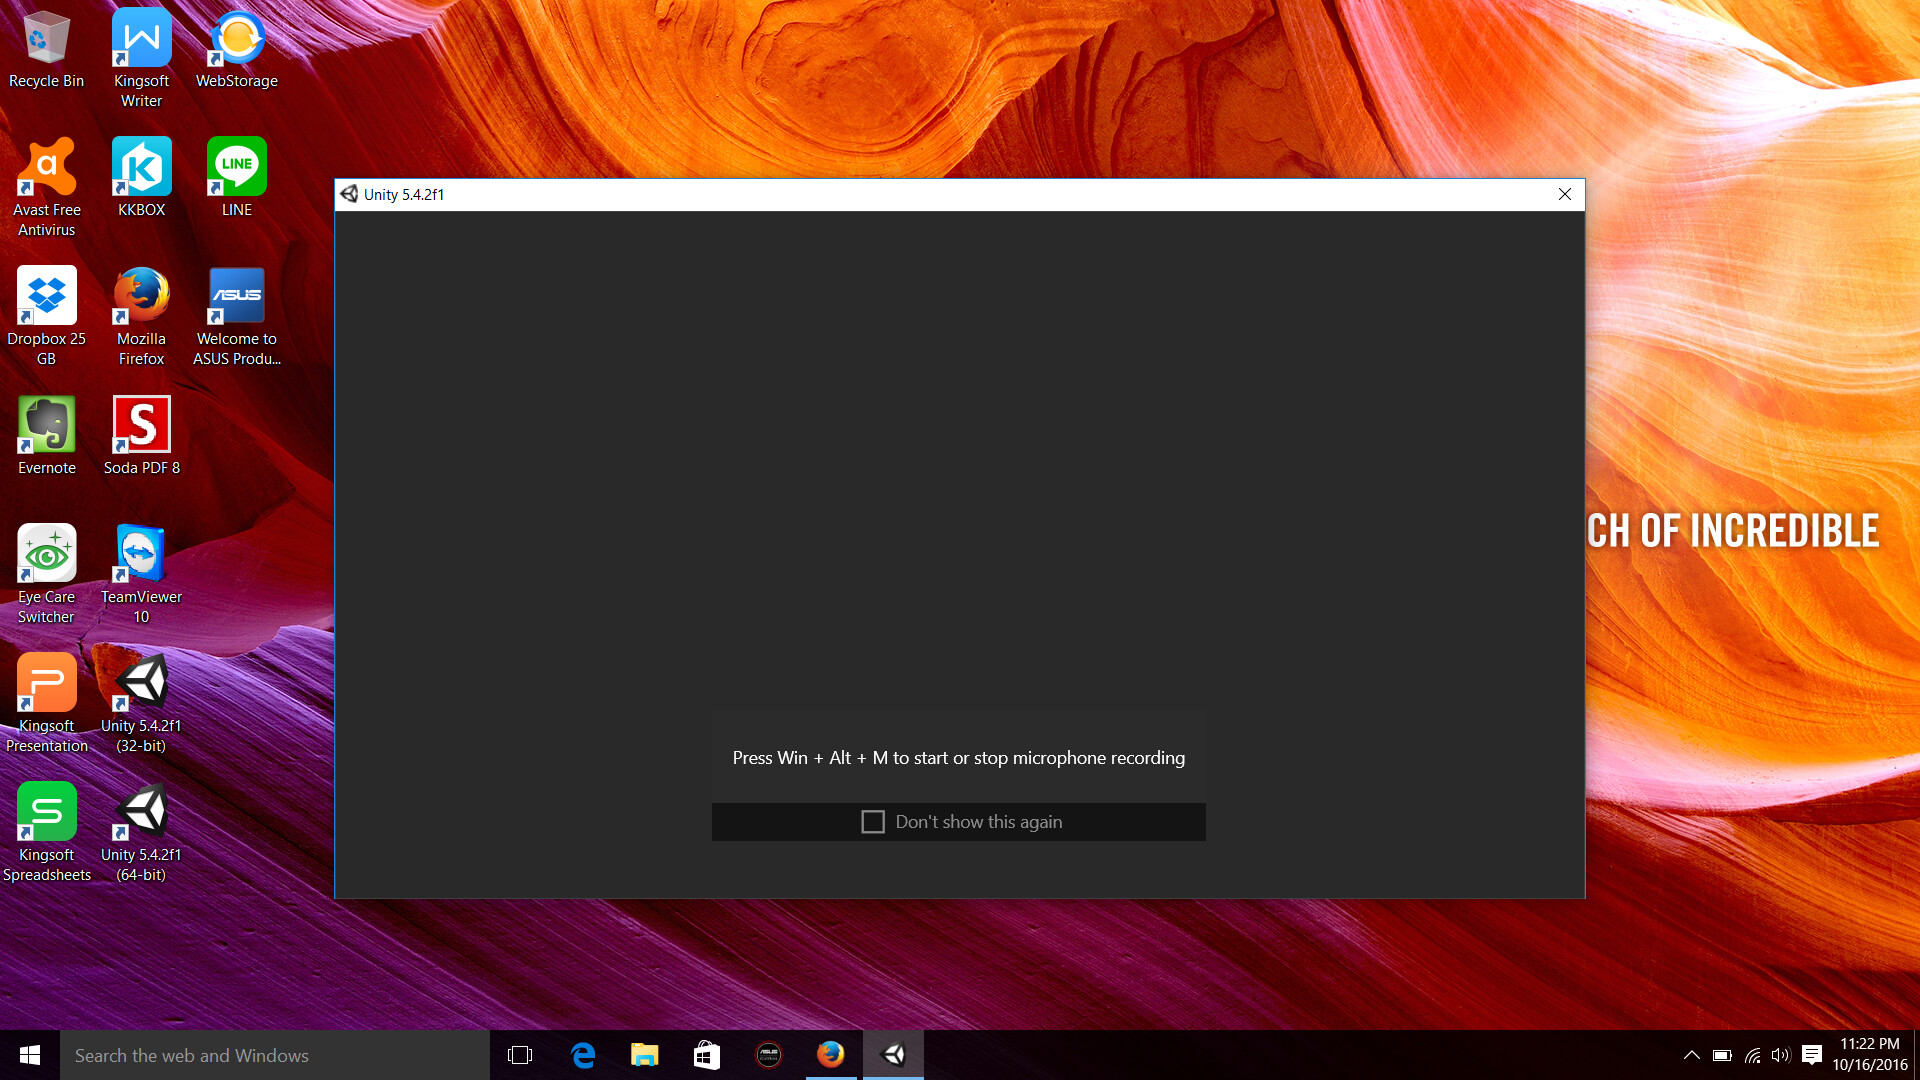
Task: Launch LINE messenger
Action: tap(236, 165)
